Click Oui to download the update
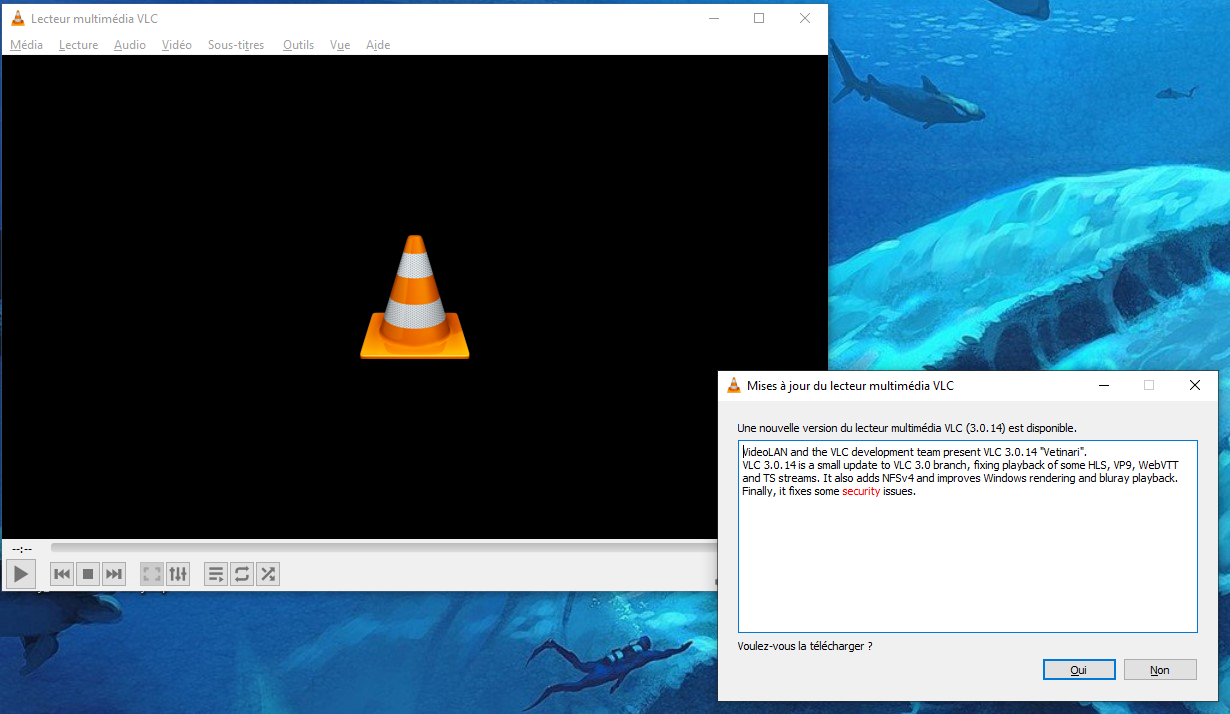Image resolution: width=1230 pixels, height=714 pixels. tap(1078, 670)
